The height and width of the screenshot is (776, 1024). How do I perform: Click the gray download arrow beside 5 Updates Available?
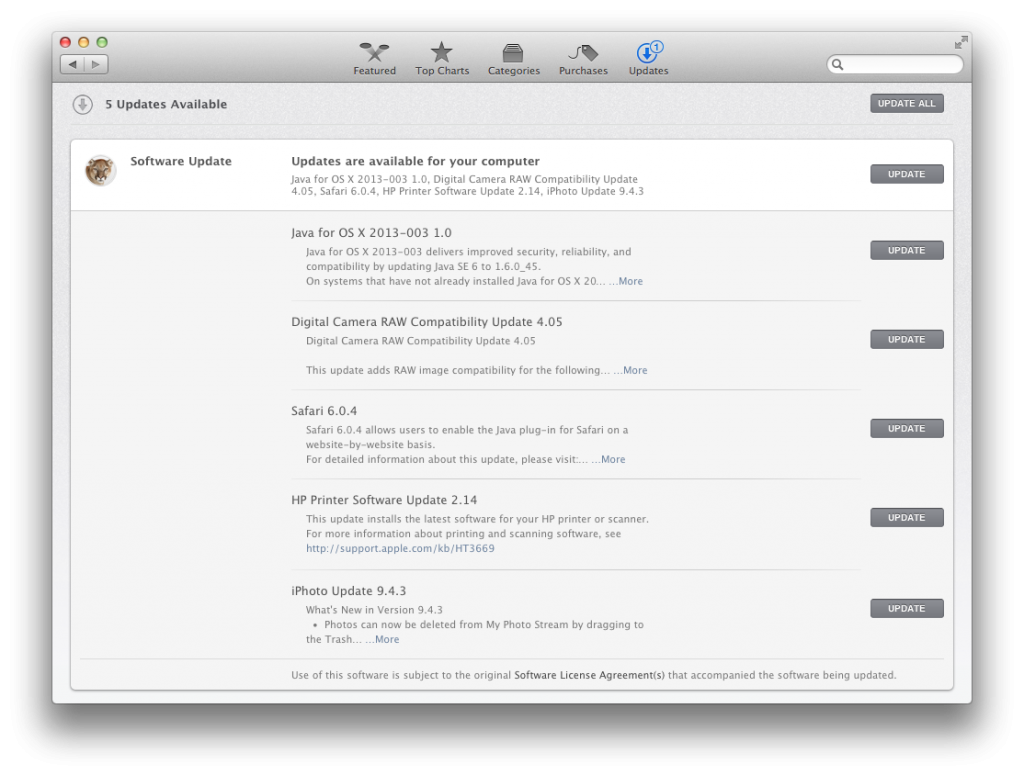tap(82, 104)
